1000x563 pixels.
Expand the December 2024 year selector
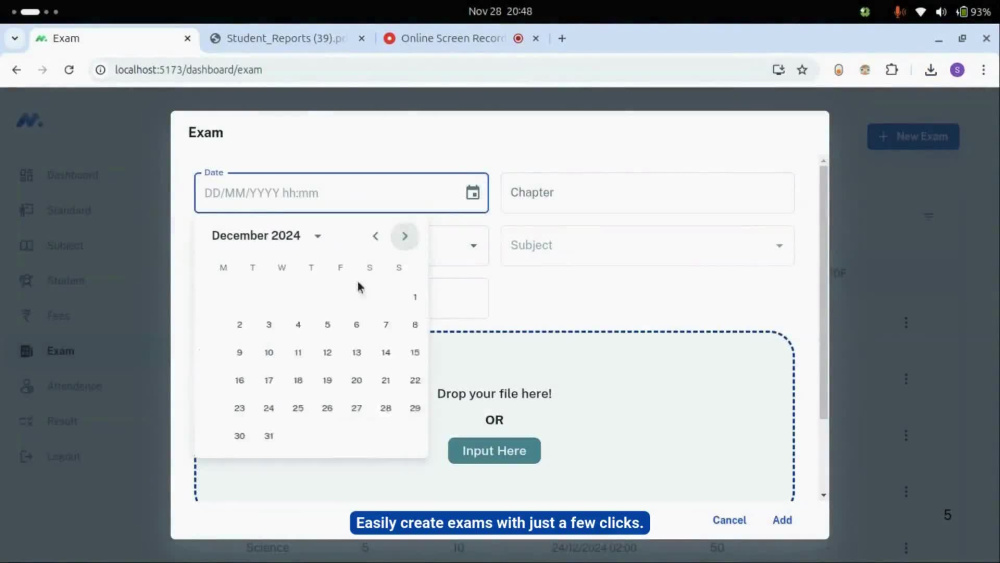coord(318,236)
